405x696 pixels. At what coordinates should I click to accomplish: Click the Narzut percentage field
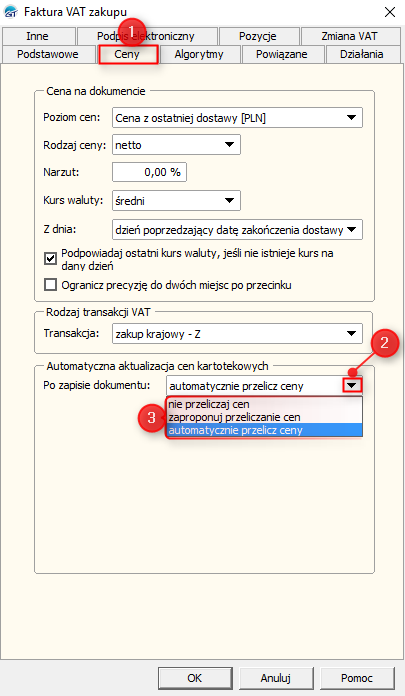point(149,172)
